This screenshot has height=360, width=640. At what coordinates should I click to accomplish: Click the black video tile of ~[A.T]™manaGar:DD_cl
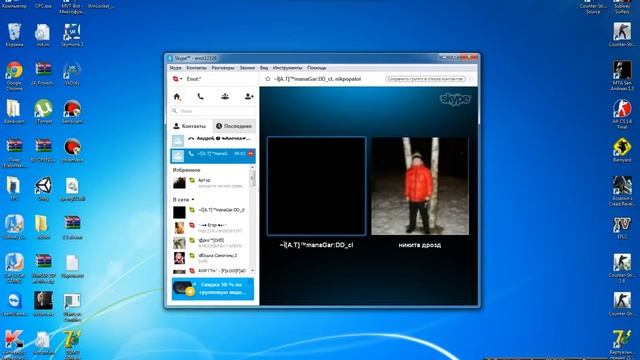point(316,186)
